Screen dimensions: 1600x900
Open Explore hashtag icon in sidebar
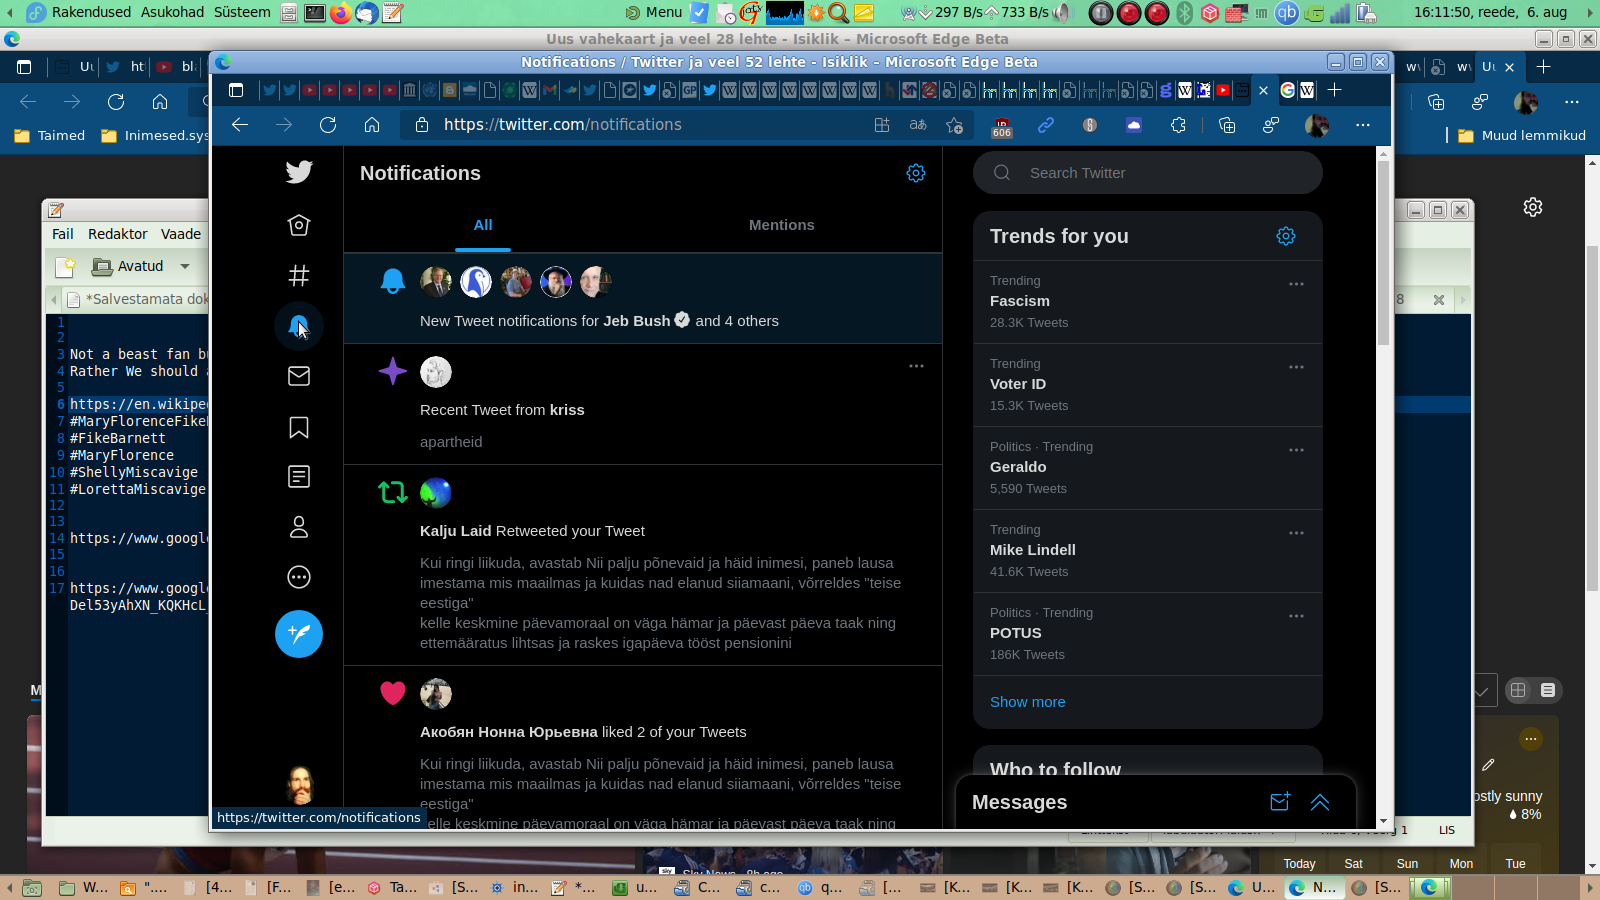[x=299, y=275]
